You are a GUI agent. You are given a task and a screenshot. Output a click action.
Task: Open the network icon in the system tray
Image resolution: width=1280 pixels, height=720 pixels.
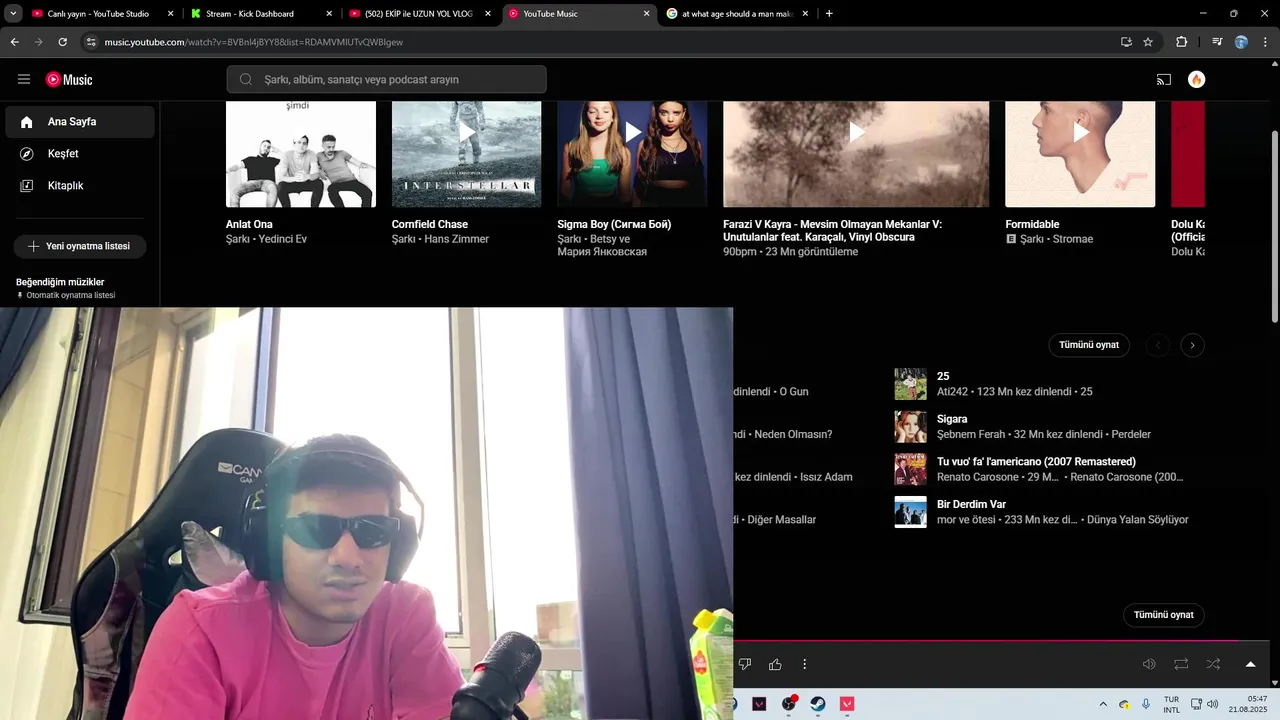(1196, 704)
